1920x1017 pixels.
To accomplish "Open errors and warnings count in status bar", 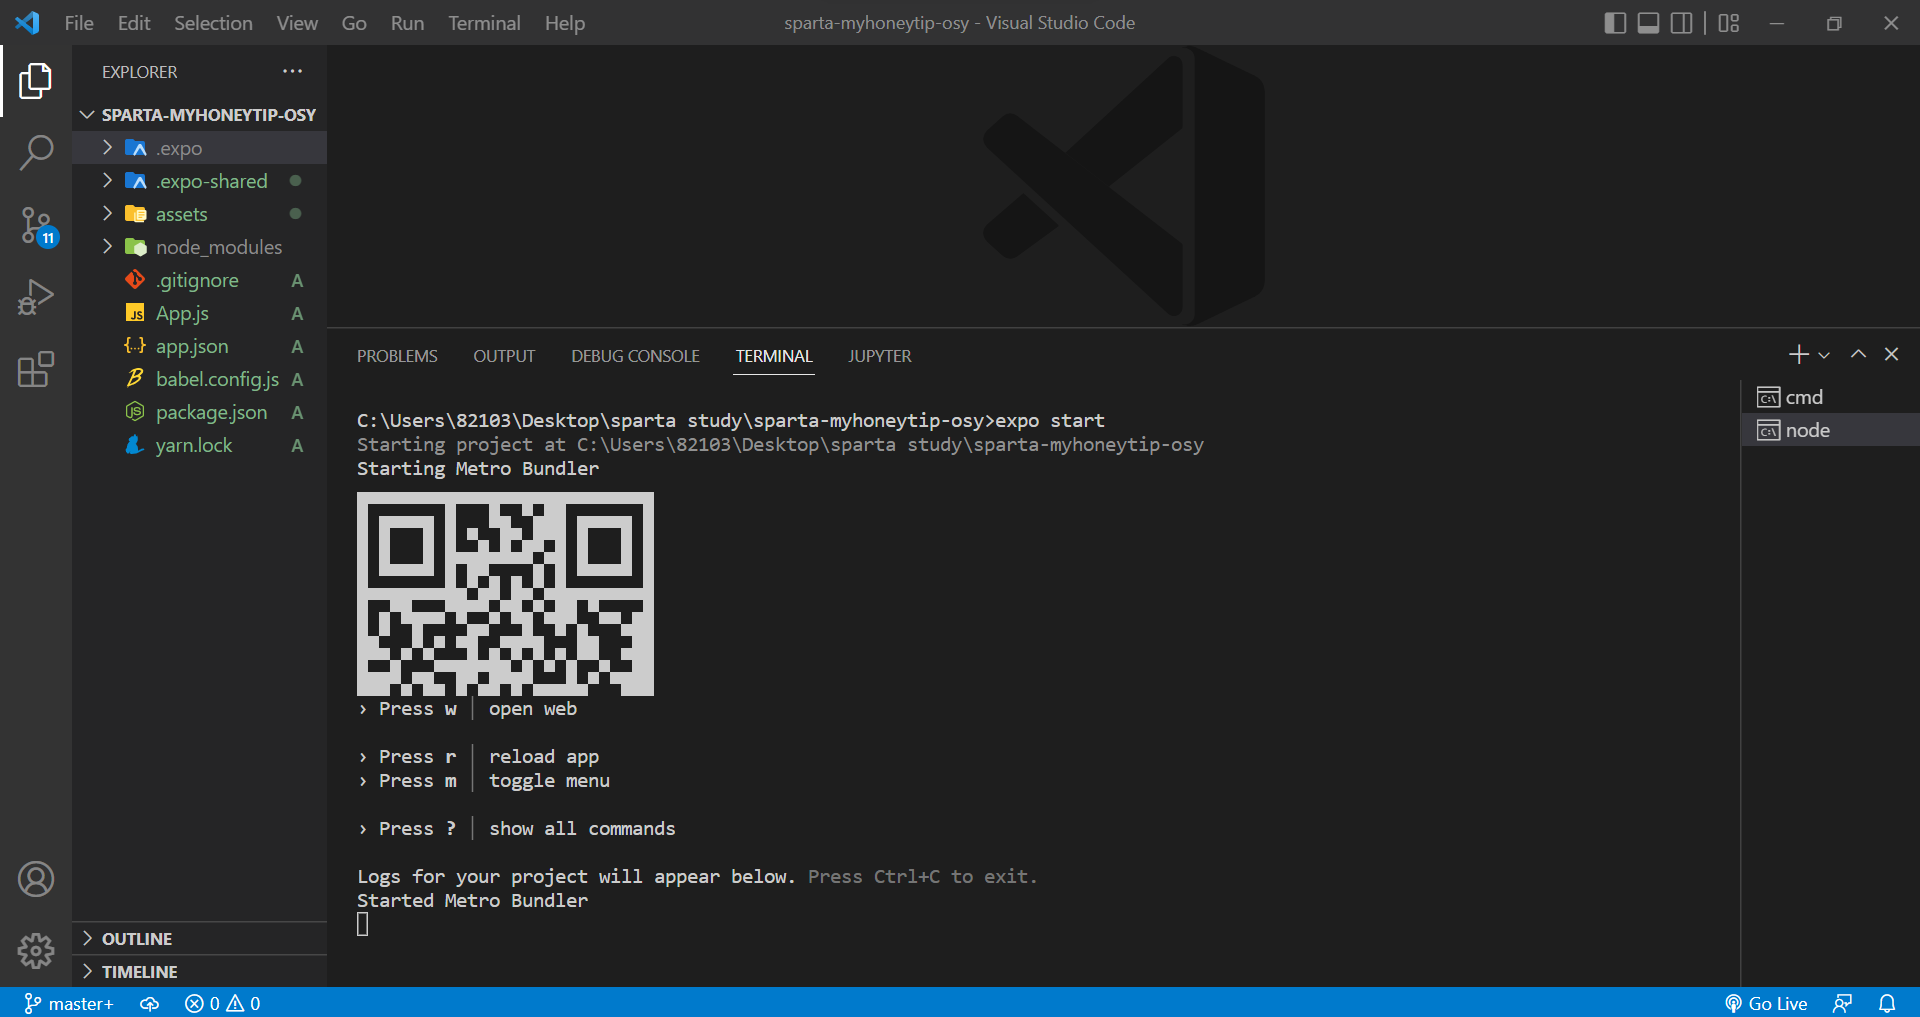I will 223,1003.
